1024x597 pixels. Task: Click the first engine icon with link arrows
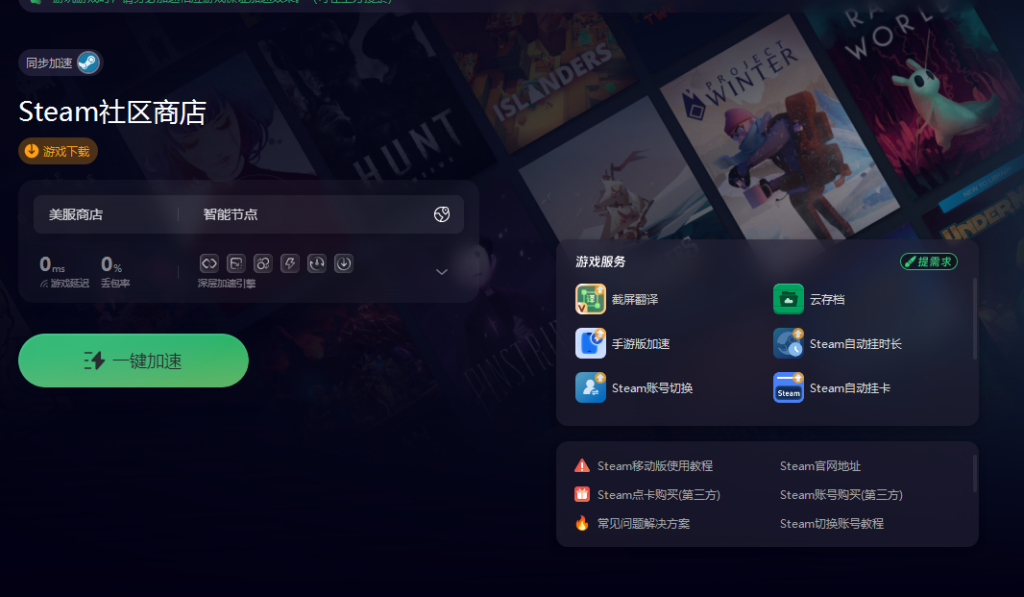point(209,263)
